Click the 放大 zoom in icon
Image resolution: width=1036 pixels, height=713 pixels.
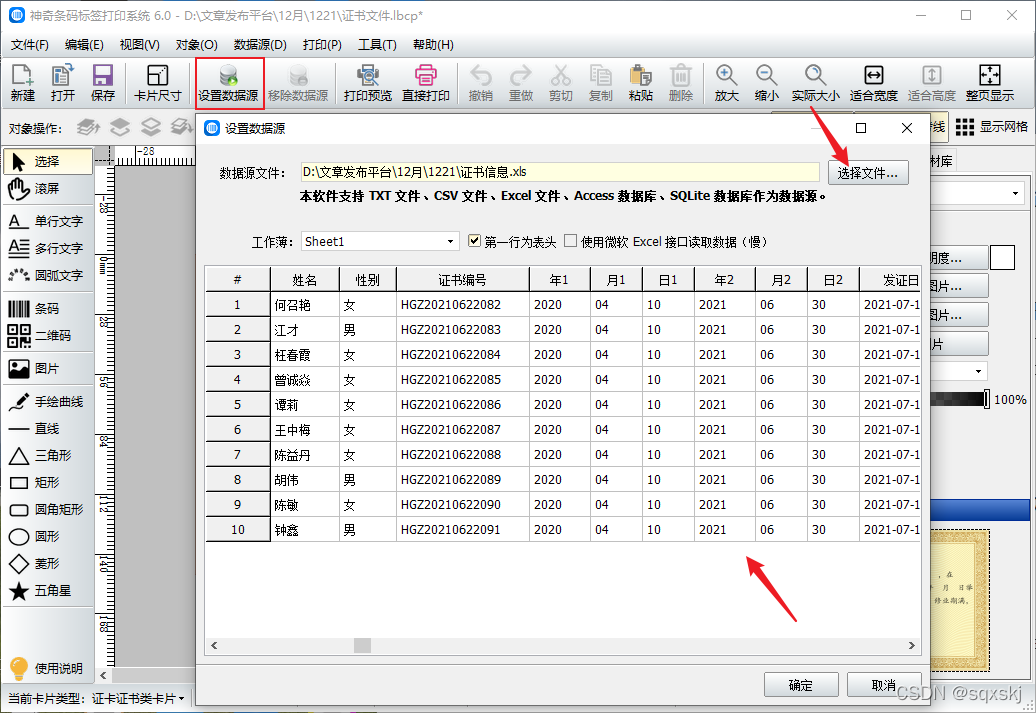tap(726, 83)
